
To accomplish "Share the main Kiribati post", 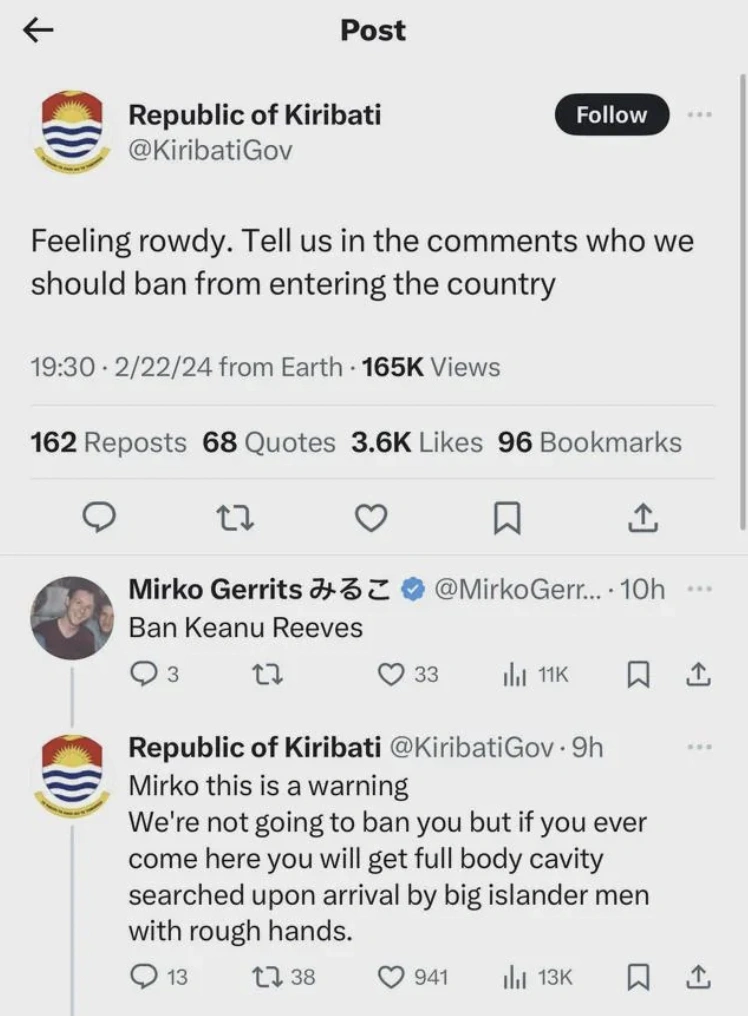I will 642,517.
